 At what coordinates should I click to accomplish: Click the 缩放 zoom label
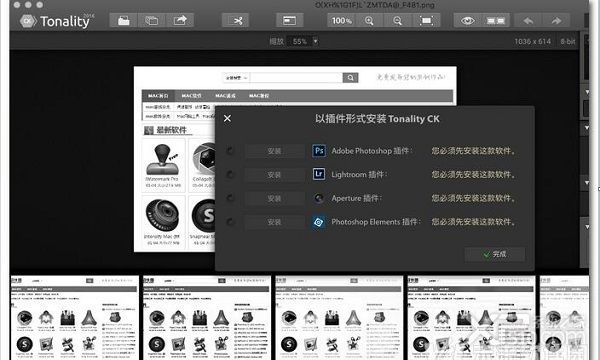point(277,41)
